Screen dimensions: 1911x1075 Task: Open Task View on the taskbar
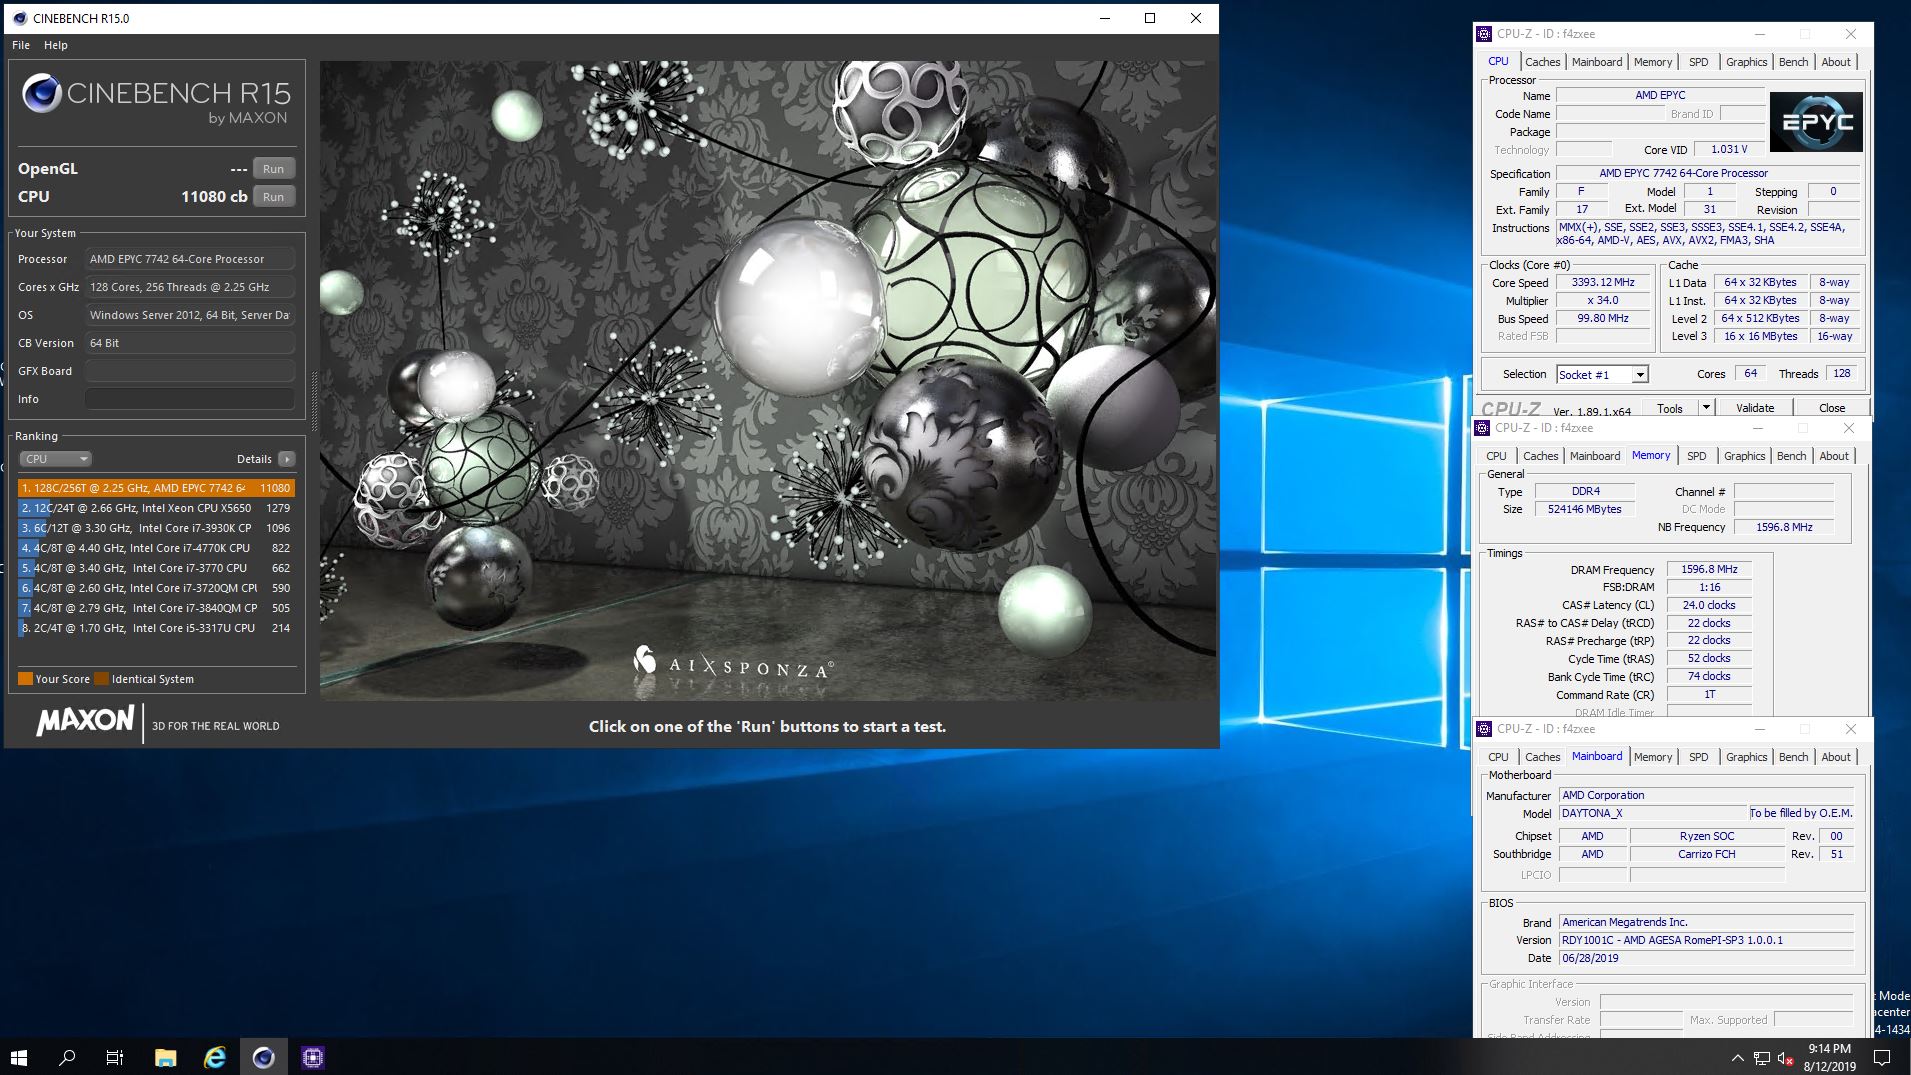115,1057
